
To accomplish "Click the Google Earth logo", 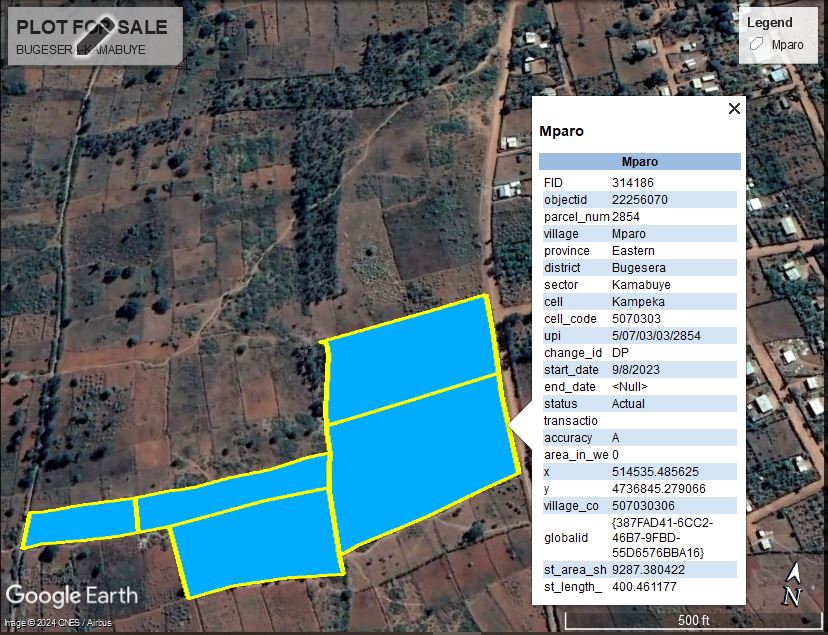I will click(71, 596).
